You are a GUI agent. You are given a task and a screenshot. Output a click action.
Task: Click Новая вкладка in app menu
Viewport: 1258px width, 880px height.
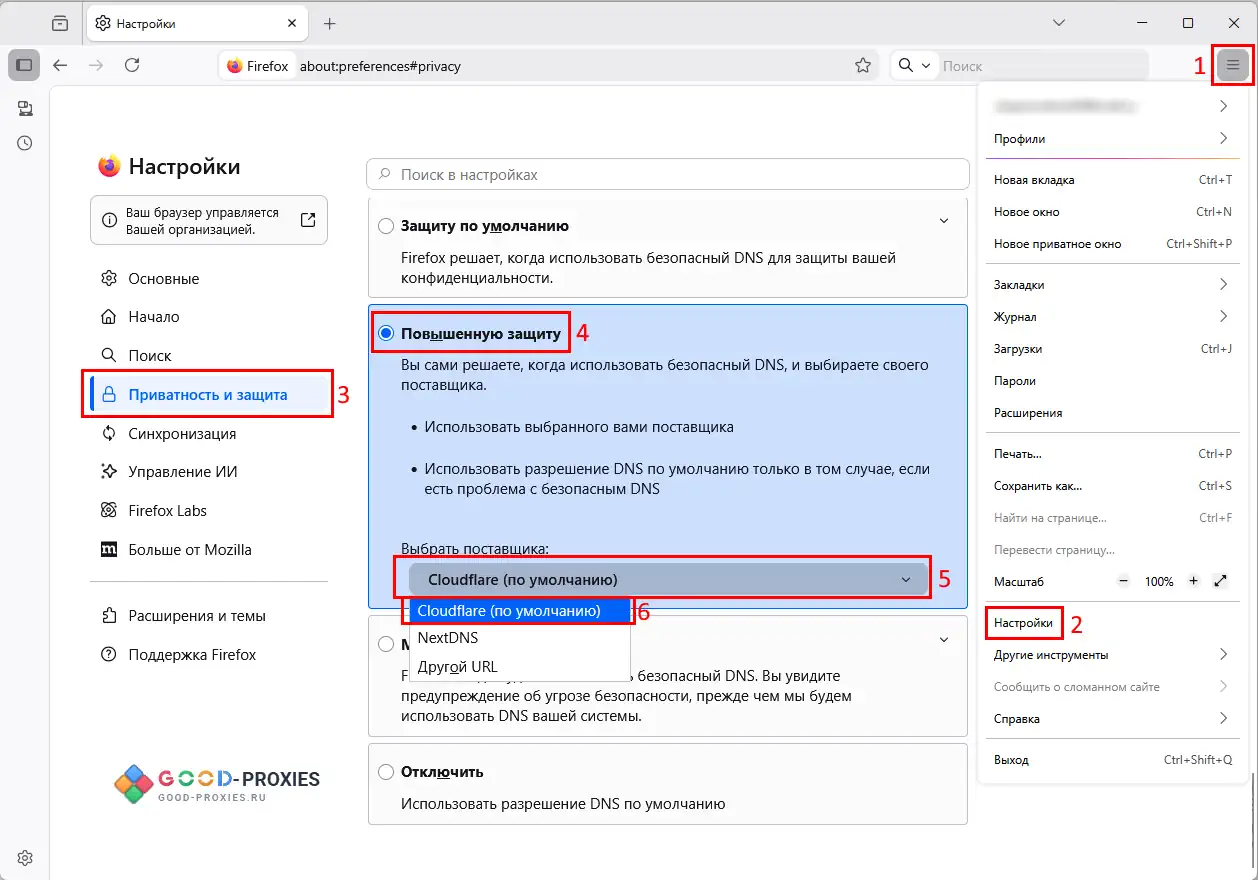pos(1113,180)
